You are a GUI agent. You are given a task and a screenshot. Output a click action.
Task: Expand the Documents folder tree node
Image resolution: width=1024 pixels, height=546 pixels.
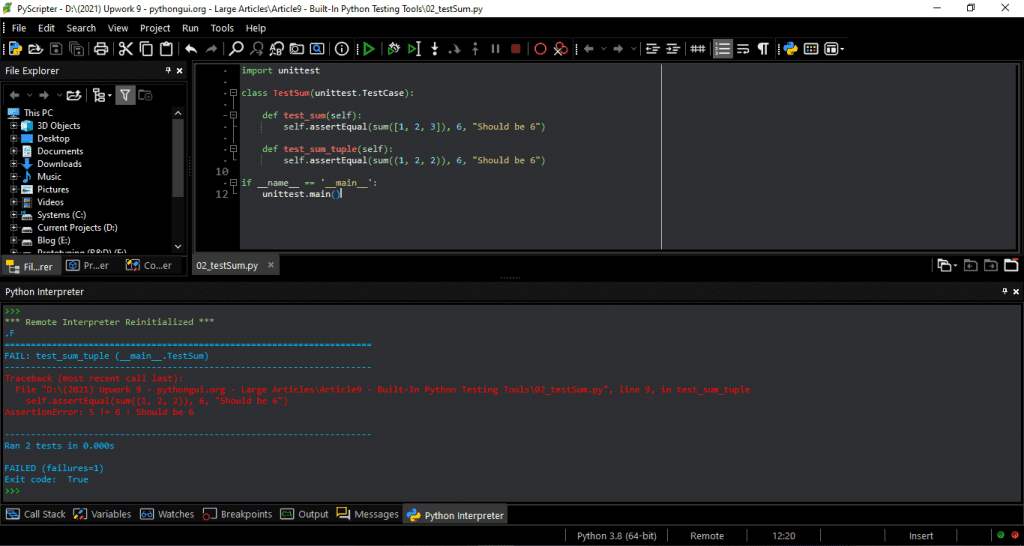14,151
